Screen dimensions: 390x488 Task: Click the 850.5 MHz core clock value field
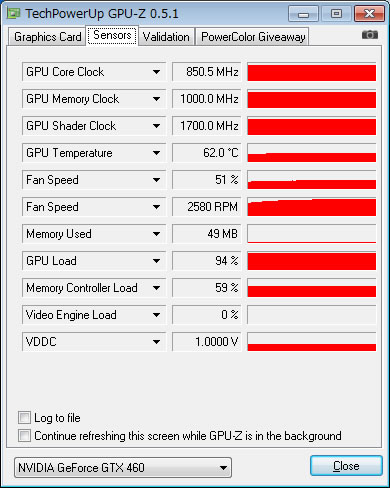pos(206,72)
